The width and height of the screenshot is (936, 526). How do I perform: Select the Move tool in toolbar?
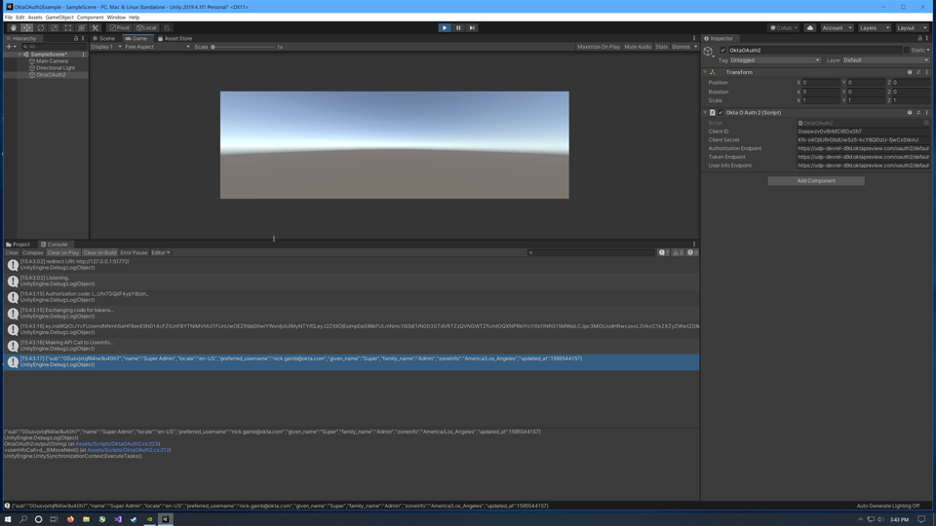[27, 28]
